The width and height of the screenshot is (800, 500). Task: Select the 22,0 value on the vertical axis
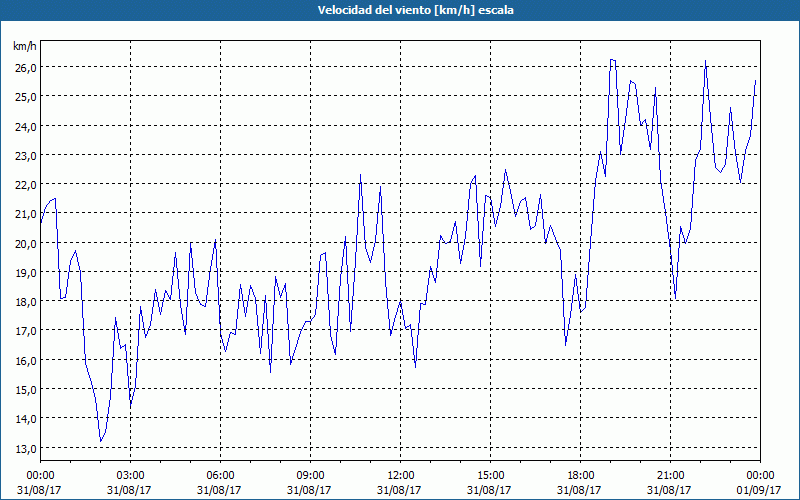(25, 185)
